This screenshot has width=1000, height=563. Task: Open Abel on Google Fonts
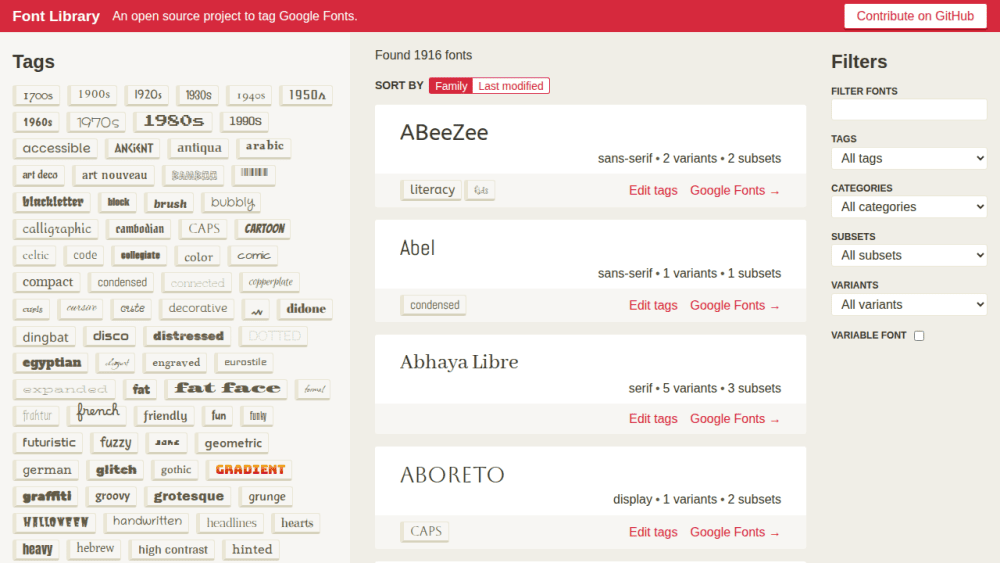click(735, 305)
